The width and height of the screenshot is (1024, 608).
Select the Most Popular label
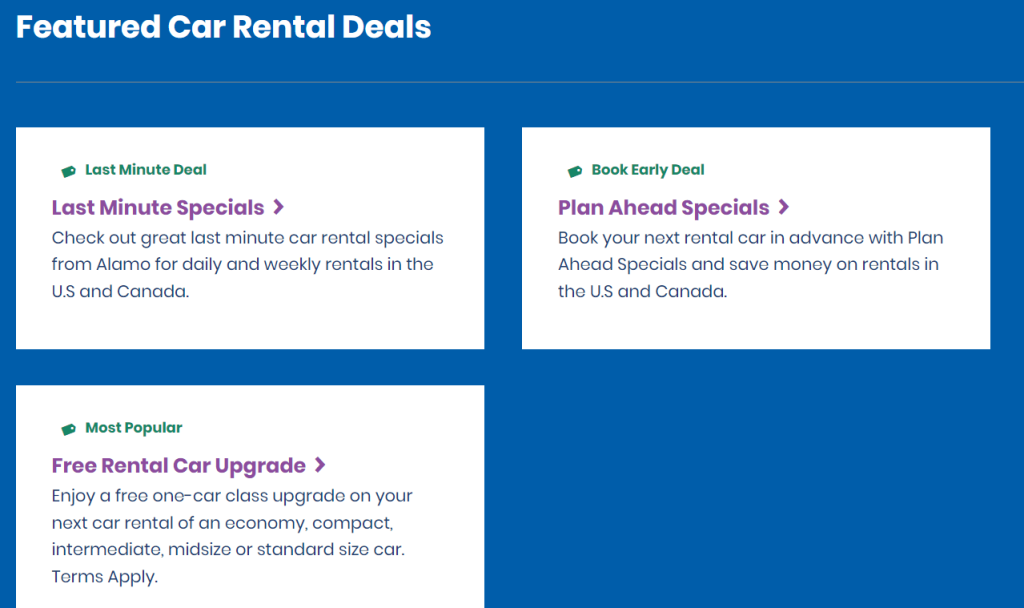(x=134, y=428)
